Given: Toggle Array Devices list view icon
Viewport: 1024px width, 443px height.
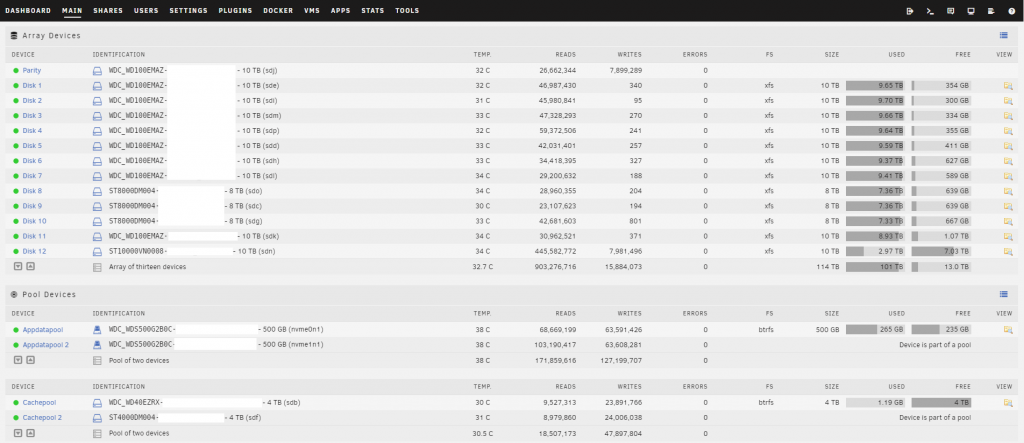Looking at the screenshot, I should click(1003, 35).
